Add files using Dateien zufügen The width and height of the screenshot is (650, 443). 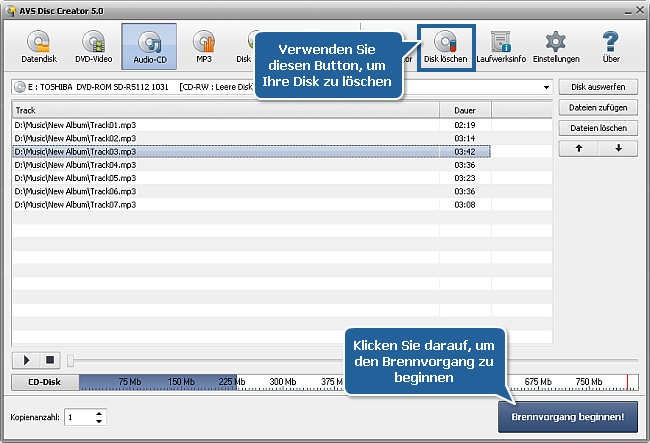(x=598, y=108)
